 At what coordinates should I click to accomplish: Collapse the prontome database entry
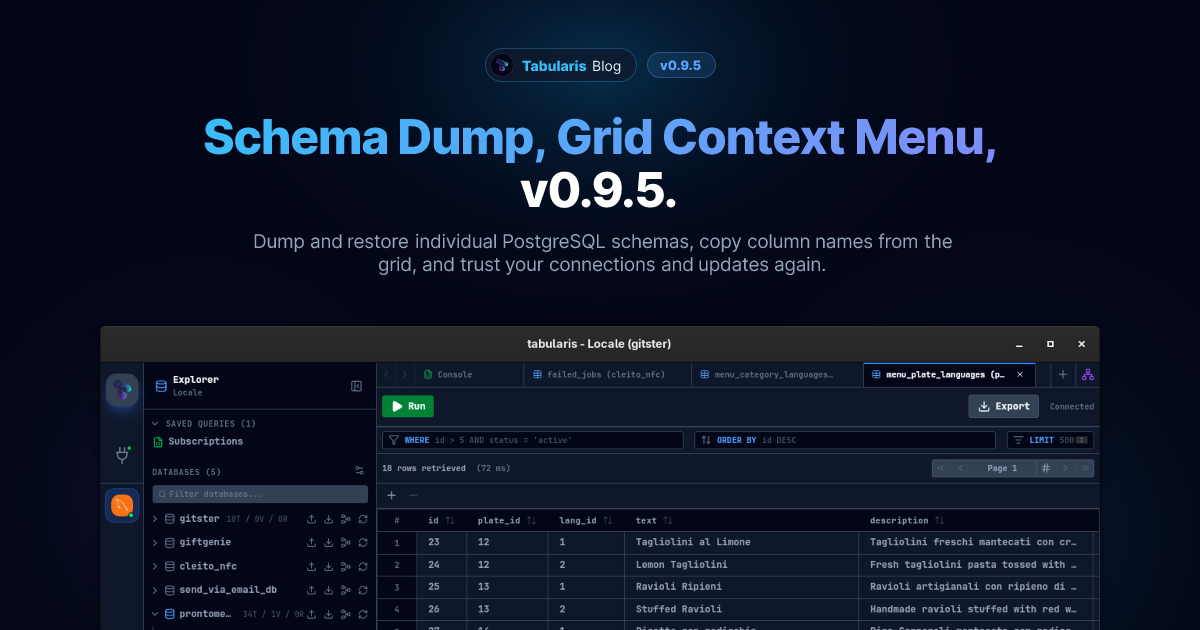(154, 613)
